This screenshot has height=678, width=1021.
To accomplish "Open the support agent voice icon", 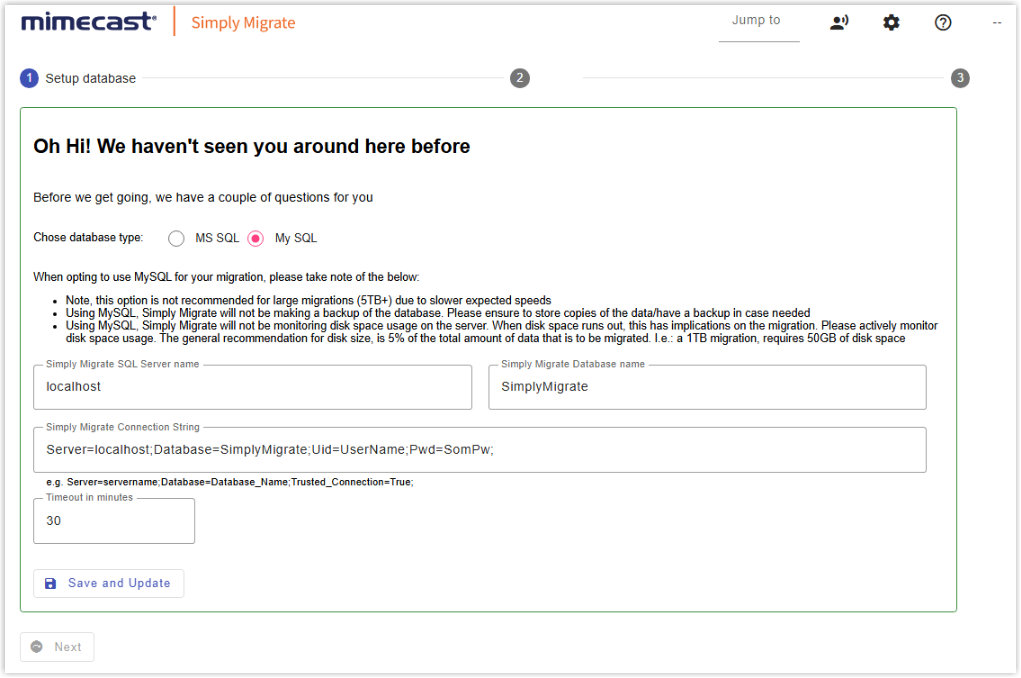I will tap(839, 23).
